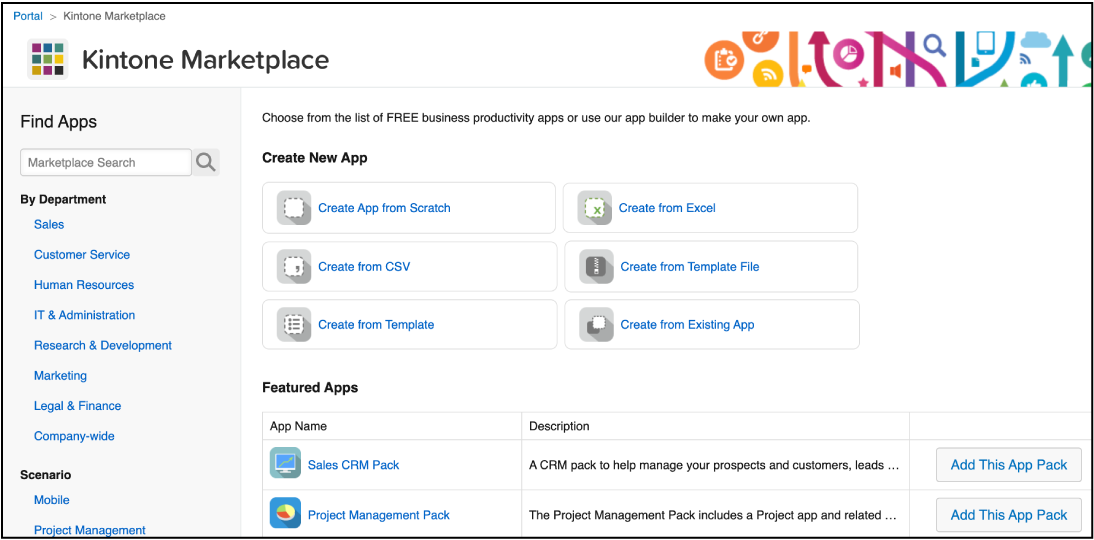
Task: Click the Create from Existing App icon
Action: click(597, 325)
